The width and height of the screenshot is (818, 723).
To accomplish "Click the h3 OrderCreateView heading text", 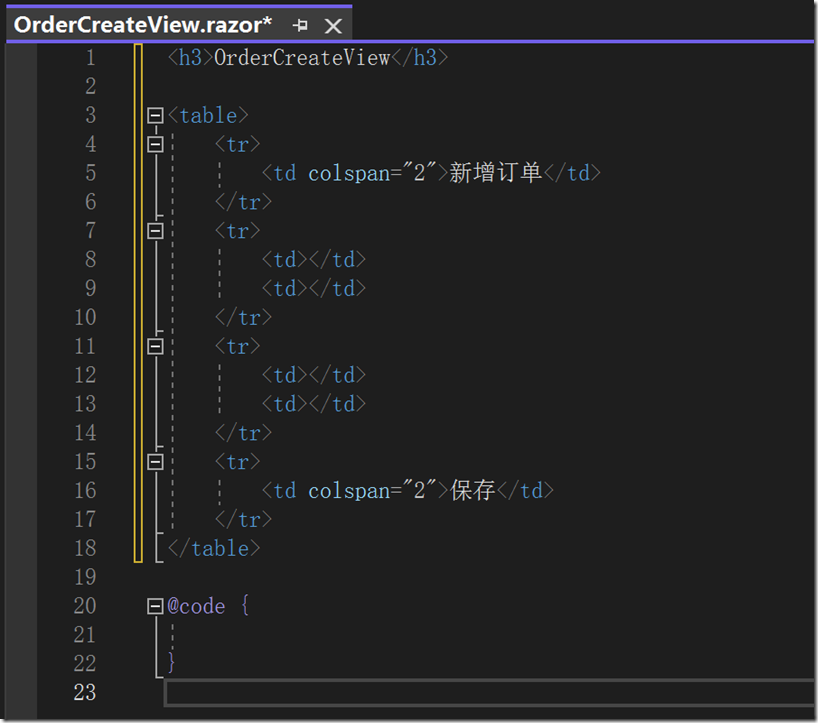I will coord(302,58).
